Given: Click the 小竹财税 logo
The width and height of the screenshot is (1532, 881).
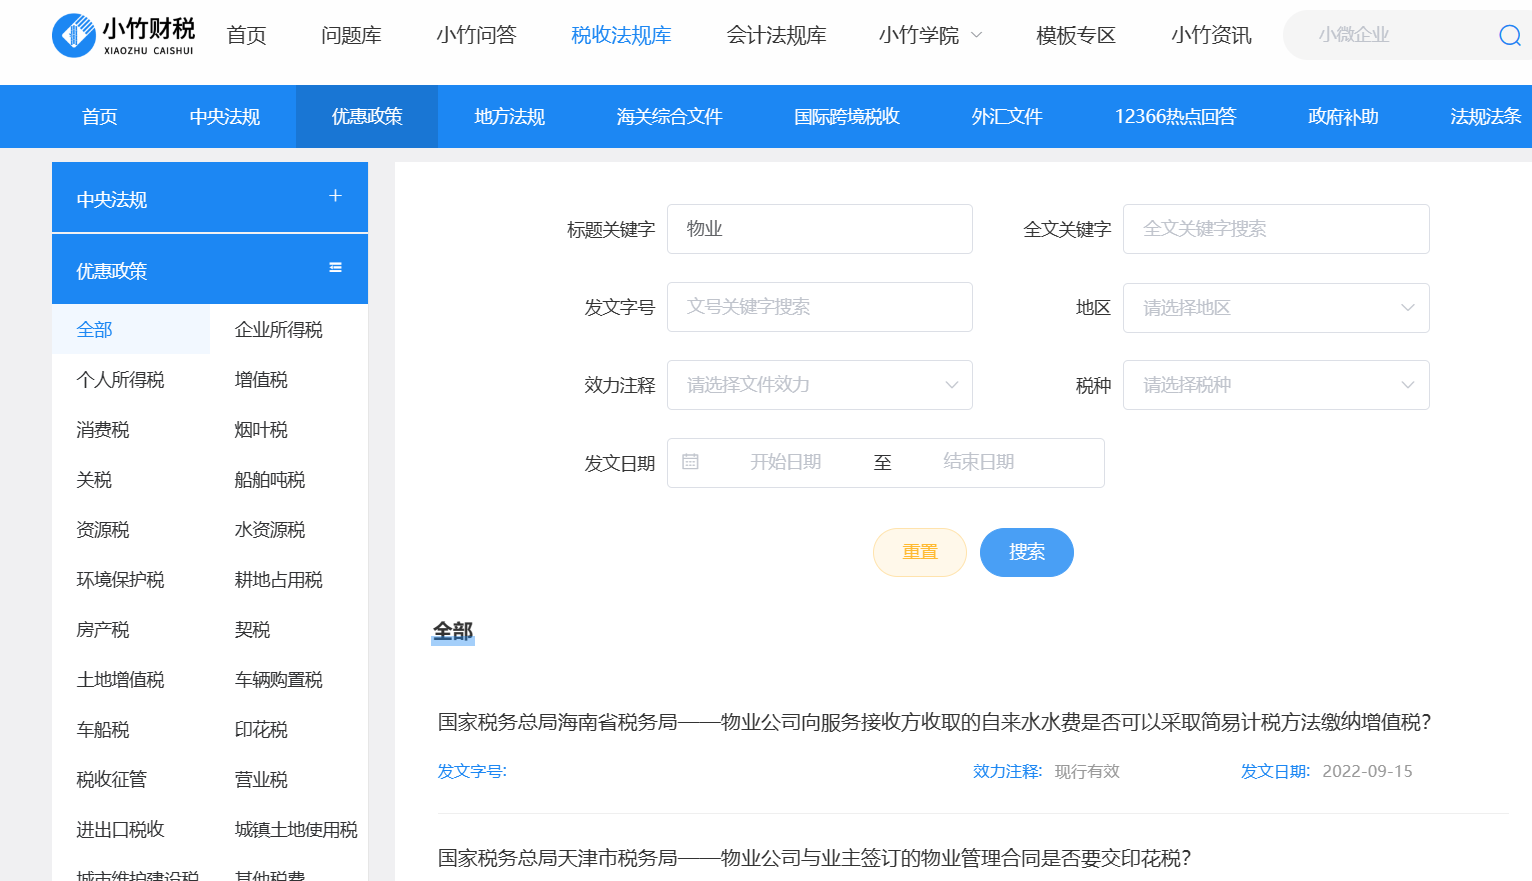Looking at the screenshot, I should click(x=123, y=35).
